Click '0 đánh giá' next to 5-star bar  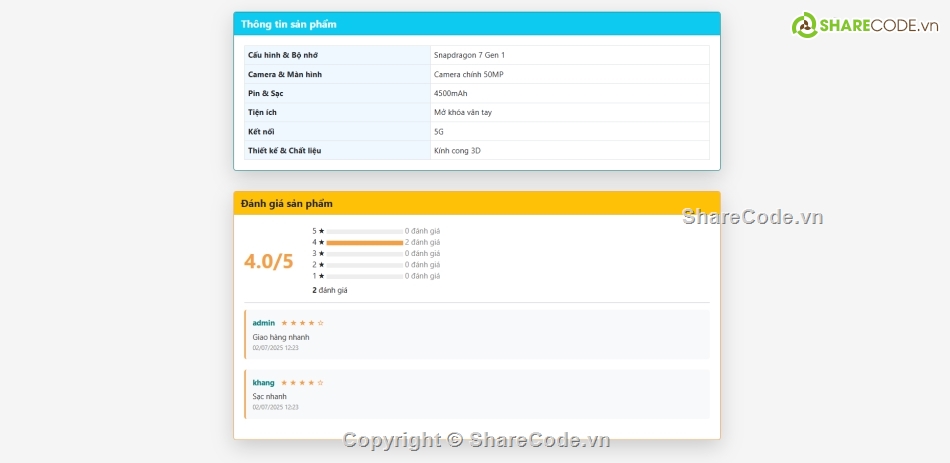(x=422, y=231)
